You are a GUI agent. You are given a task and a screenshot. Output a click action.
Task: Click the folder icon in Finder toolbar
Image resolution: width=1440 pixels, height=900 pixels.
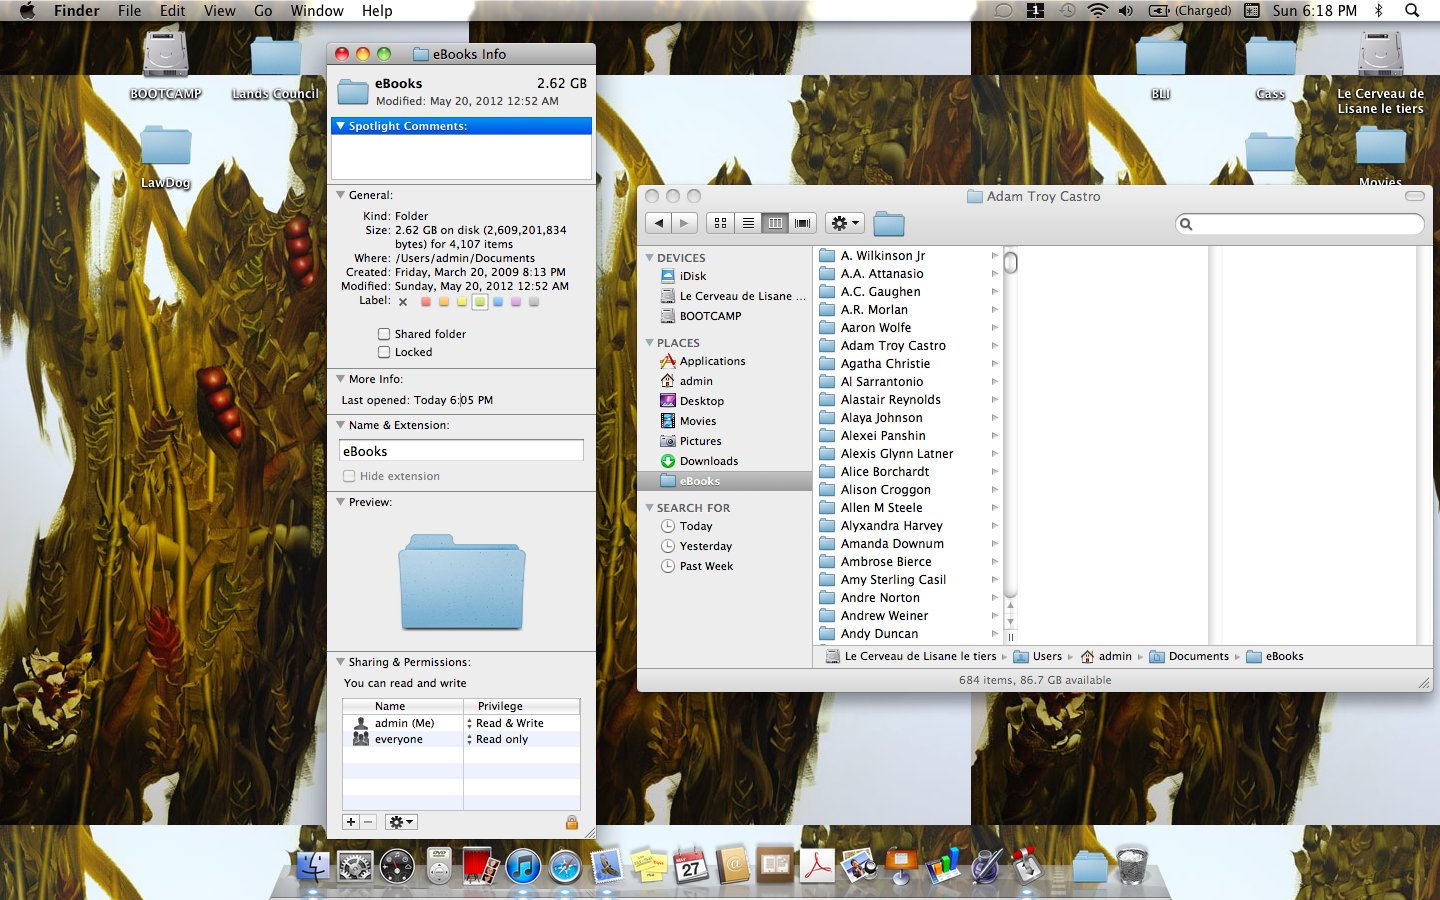(x=888, y=224)
